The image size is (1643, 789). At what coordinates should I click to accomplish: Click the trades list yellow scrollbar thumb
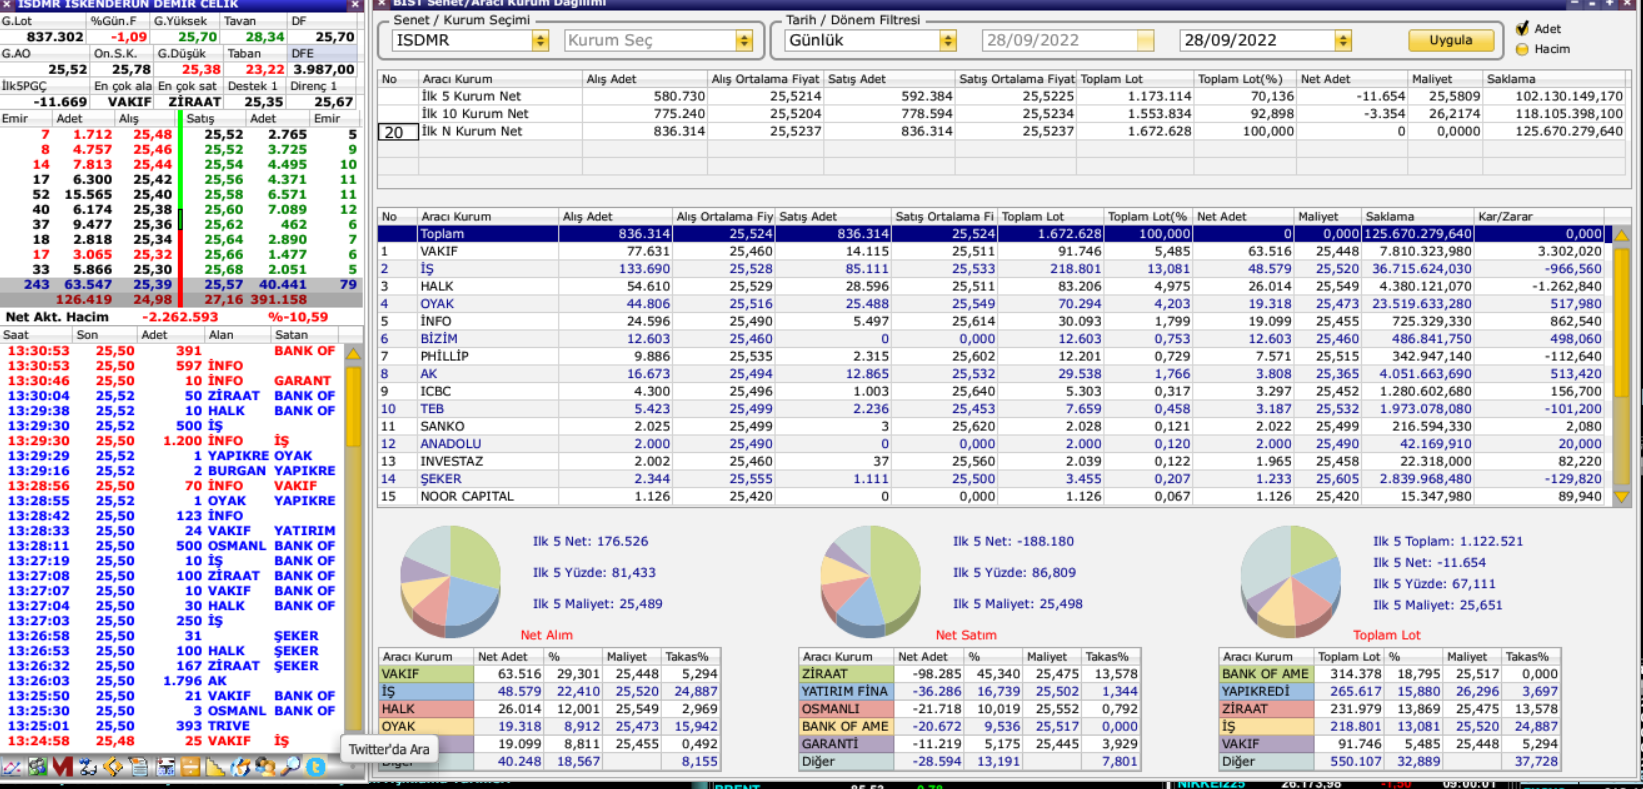click(353, 406)
